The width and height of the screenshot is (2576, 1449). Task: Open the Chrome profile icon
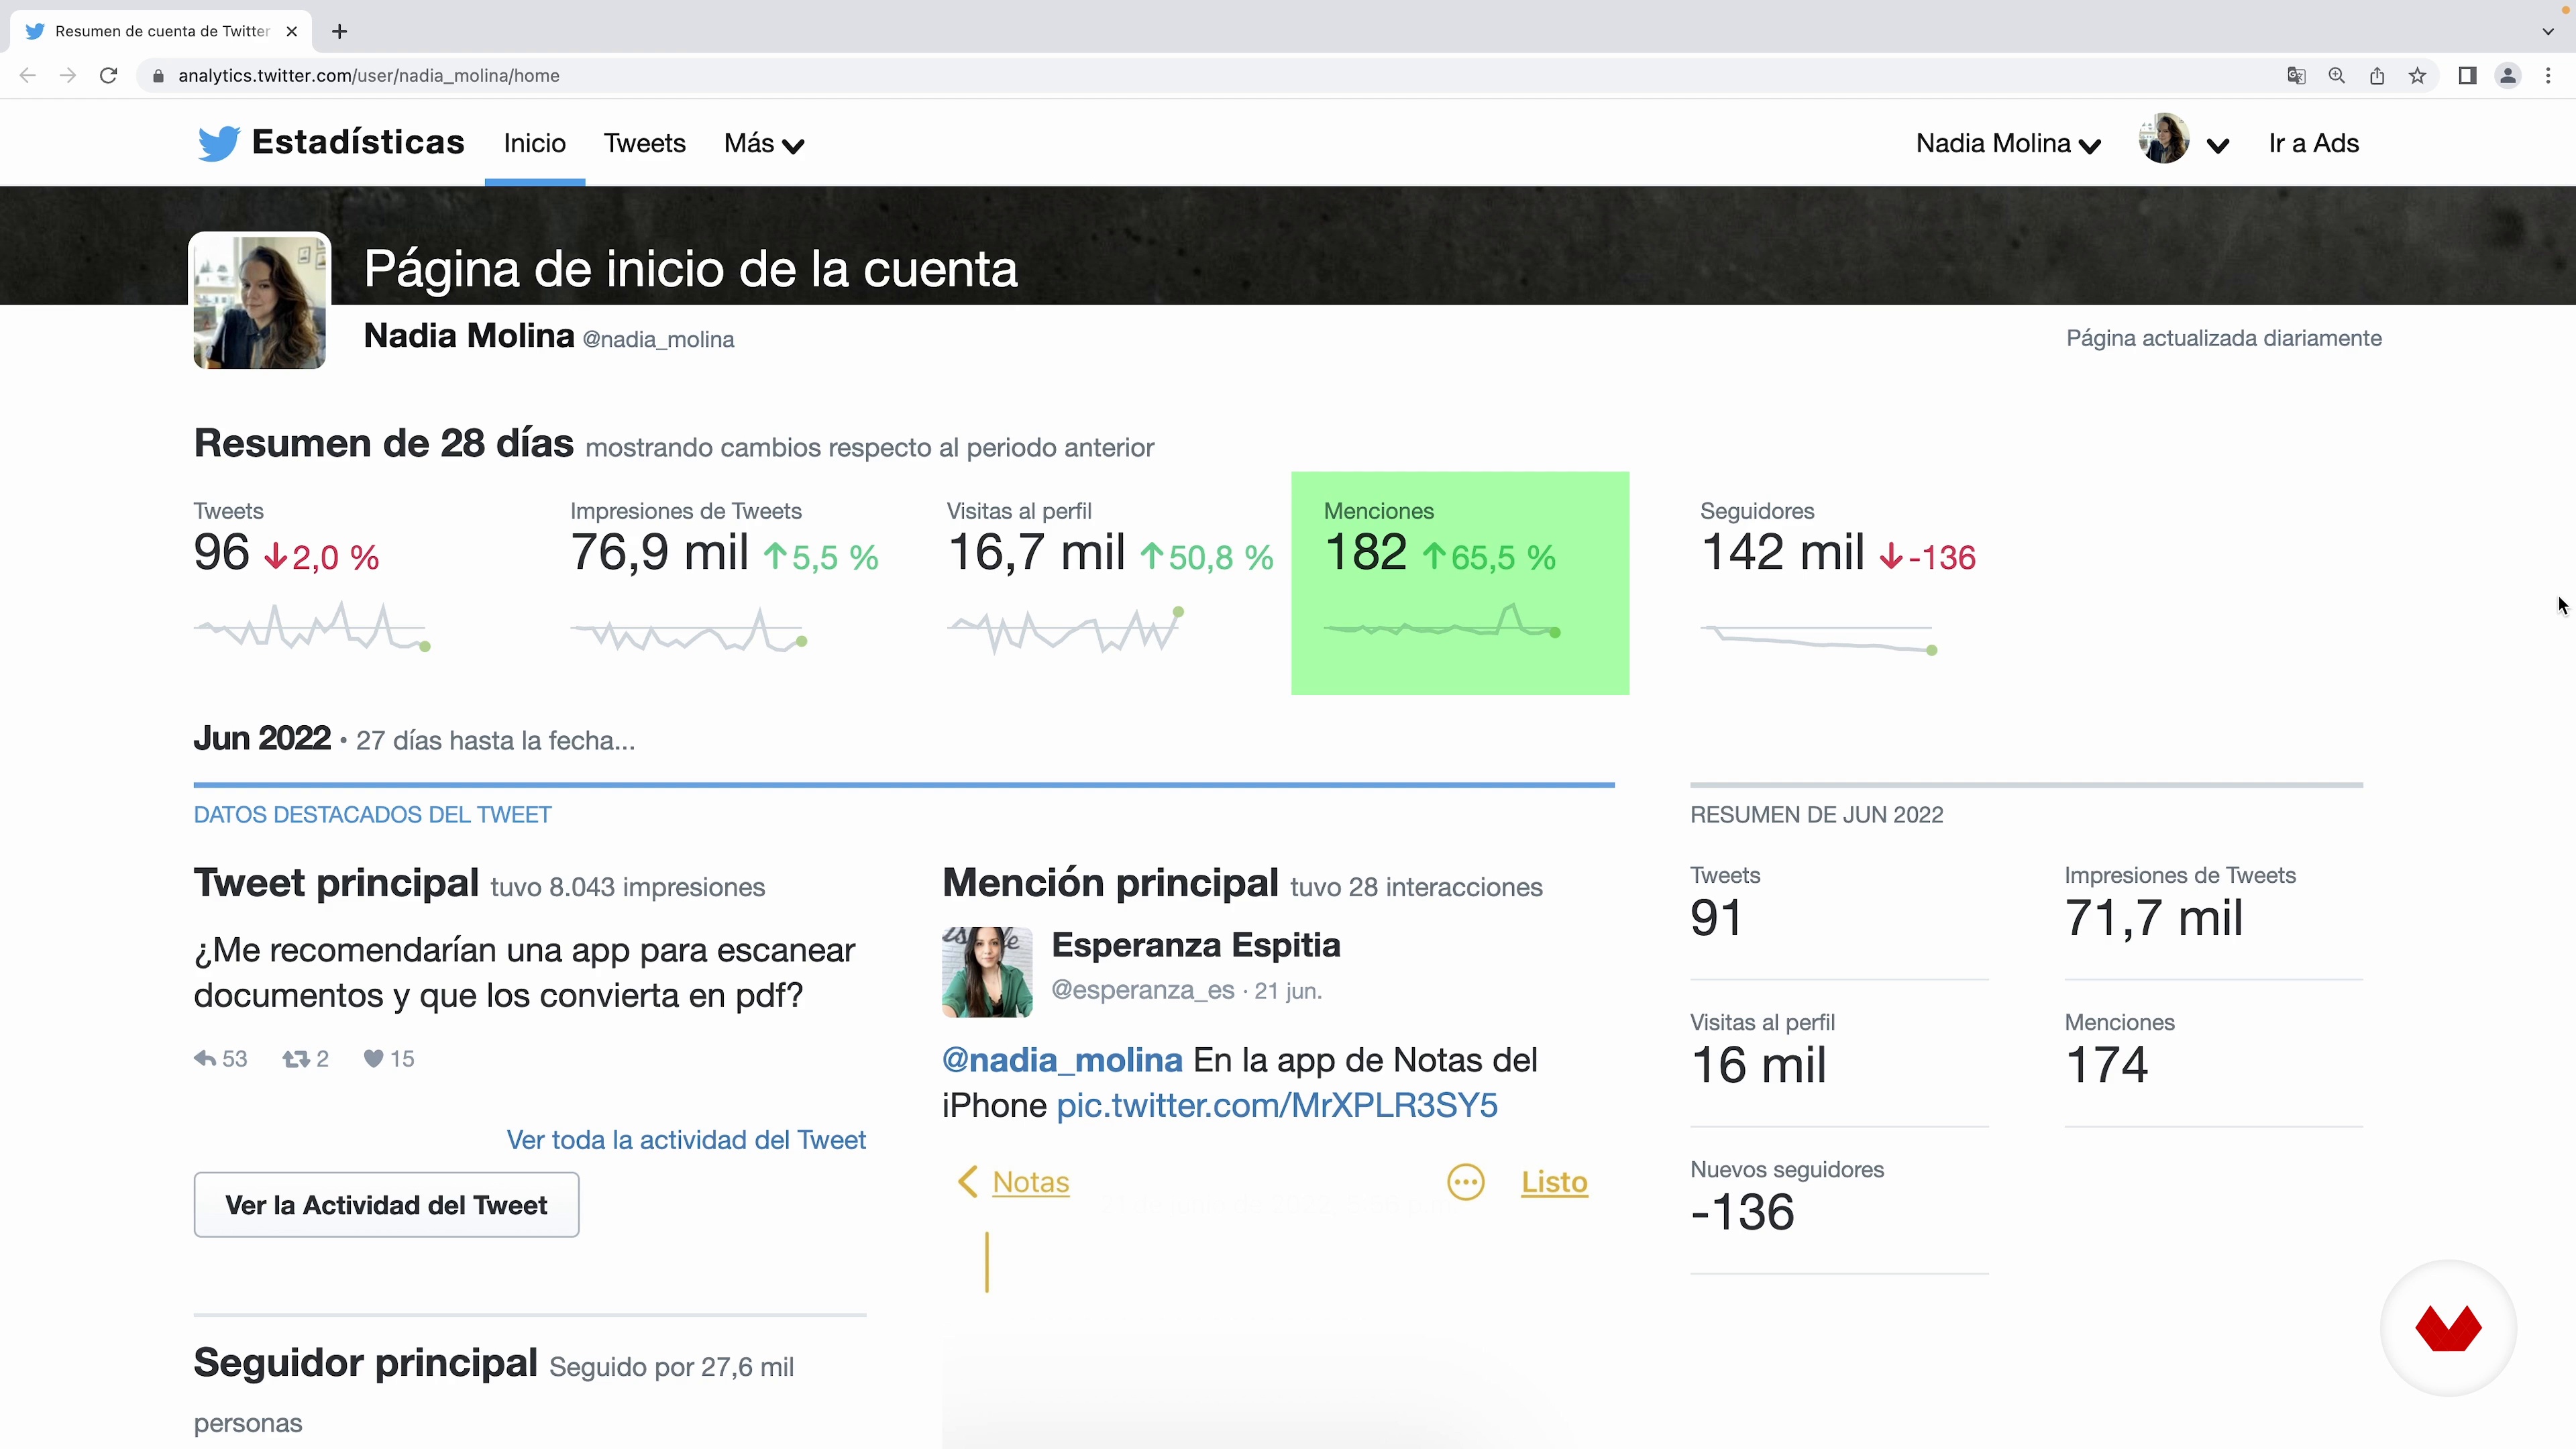click(2508, 76)
